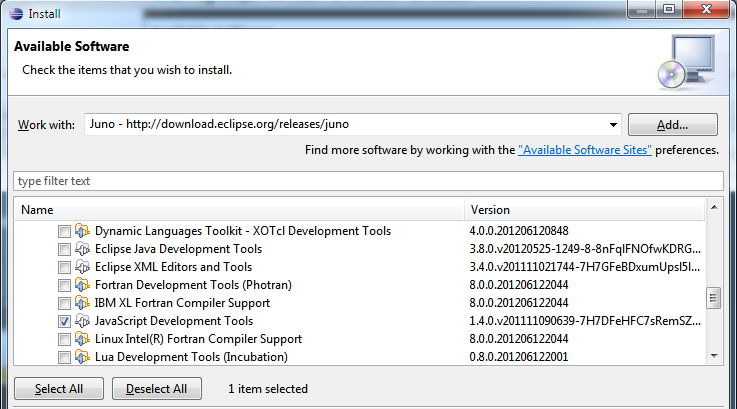Open the Work with site dropdown arrow
This screenshot has width=737, height=409.
pos(613,125)
